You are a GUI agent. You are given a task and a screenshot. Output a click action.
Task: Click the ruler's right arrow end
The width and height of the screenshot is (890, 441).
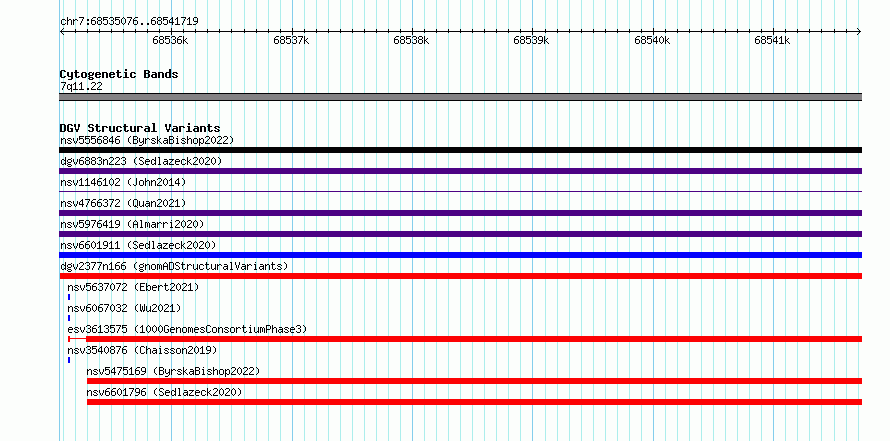pos(859,32)
